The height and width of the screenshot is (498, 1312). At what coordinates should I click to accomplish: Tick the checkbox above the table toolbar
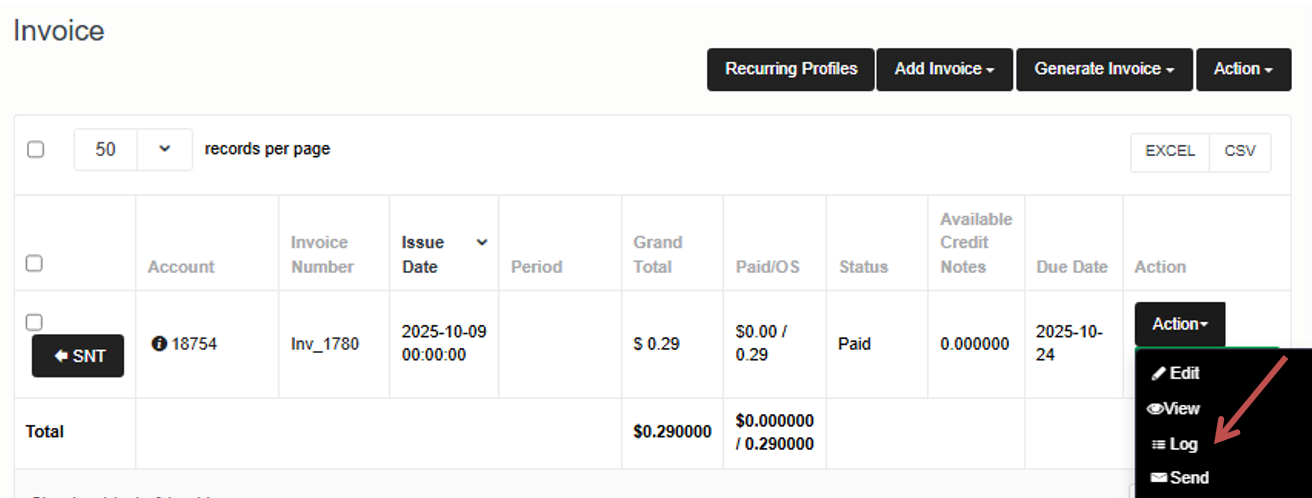36,149
